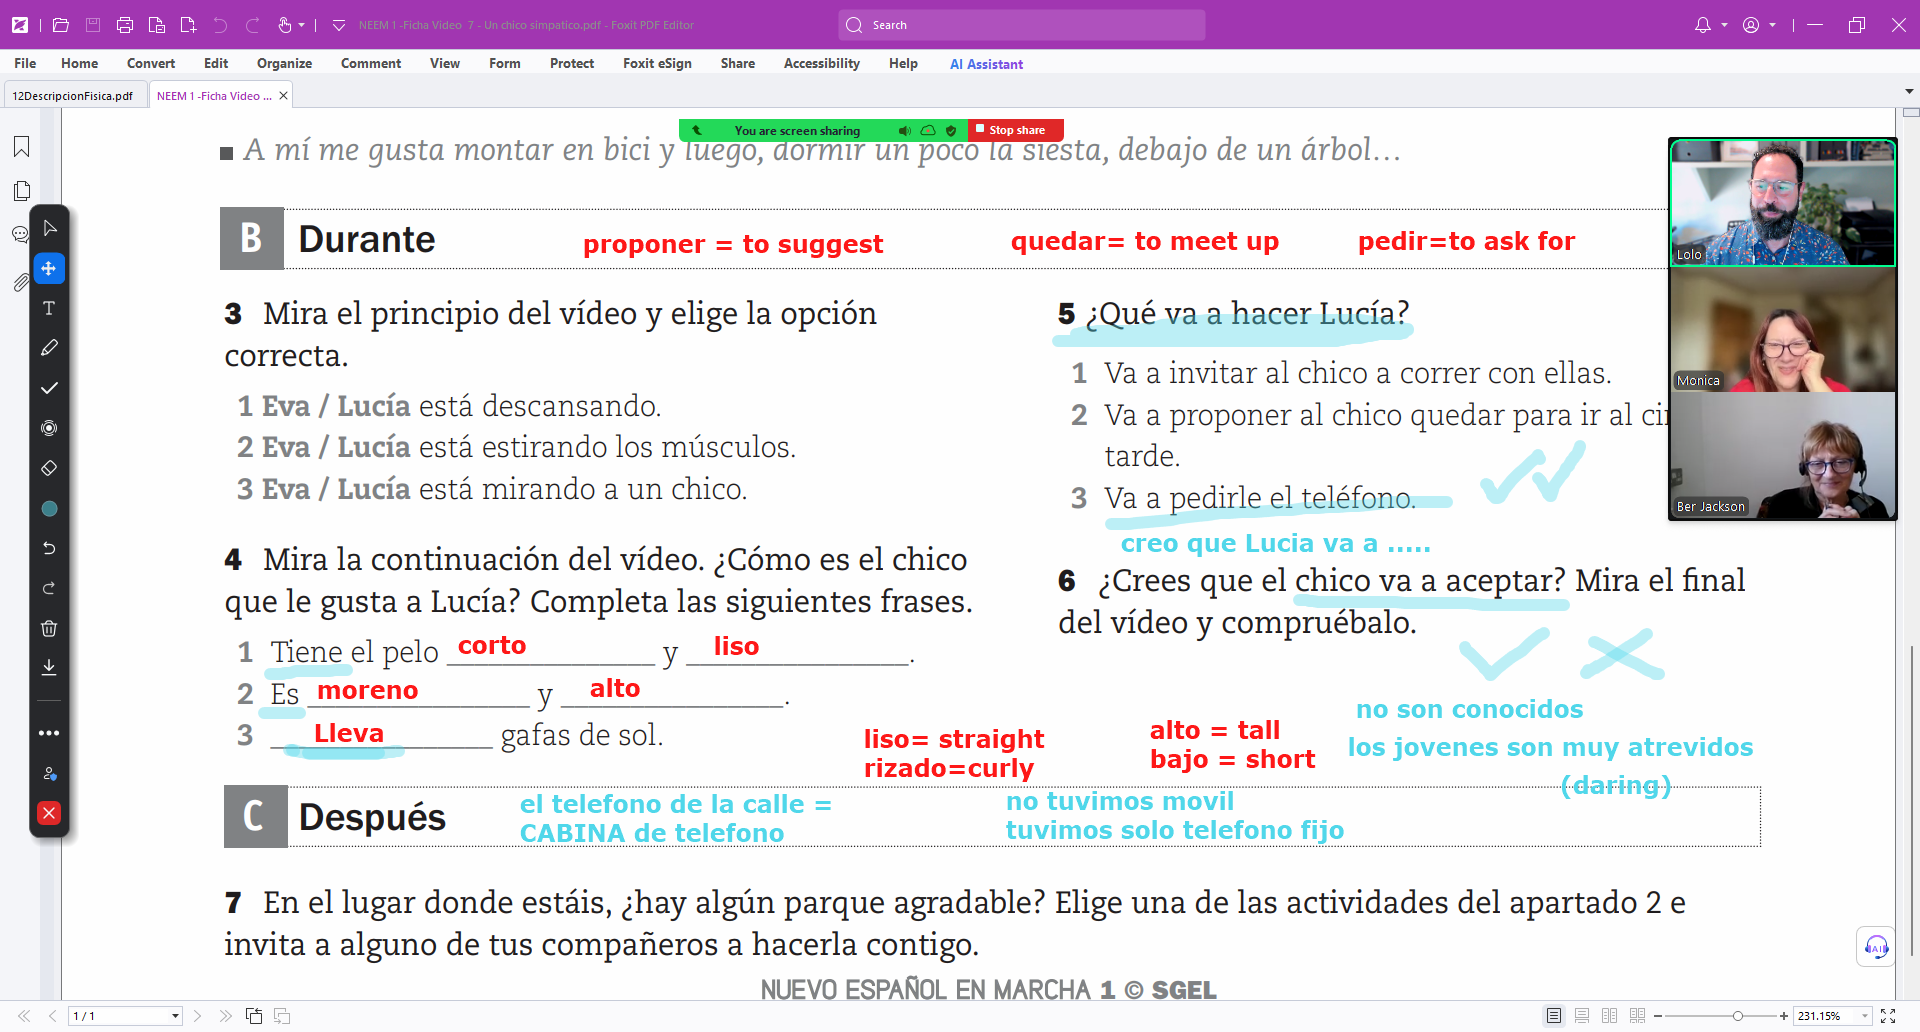The width and height of the screenshot is (1920, 1032).
Task: Redo using the title bar arrow
Action: point(253,25)
